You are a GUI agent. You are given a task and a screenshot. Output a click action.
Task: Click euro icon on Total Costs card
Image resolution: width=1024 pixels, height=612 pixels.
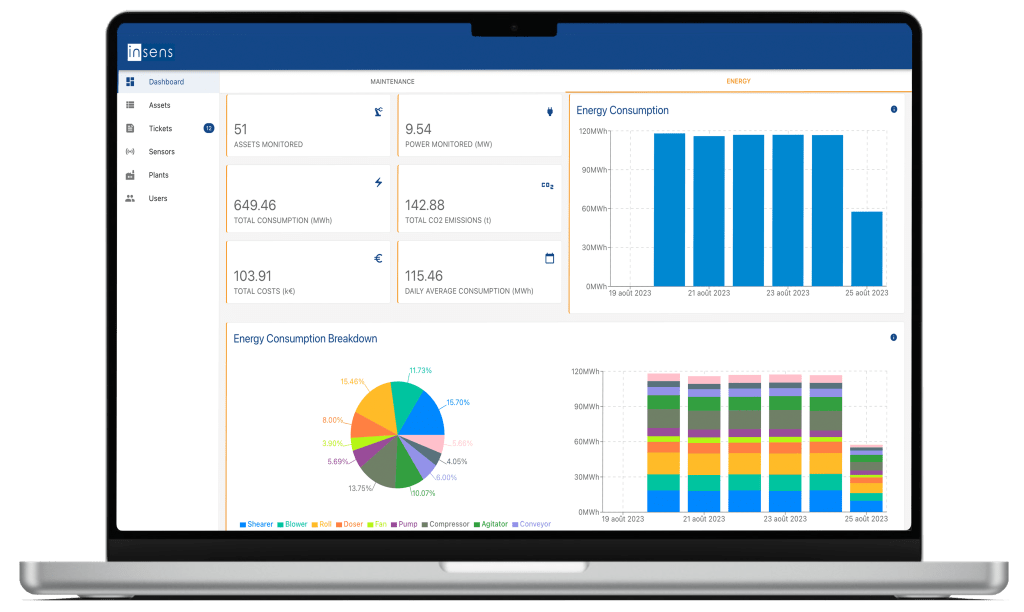(378, 258)
